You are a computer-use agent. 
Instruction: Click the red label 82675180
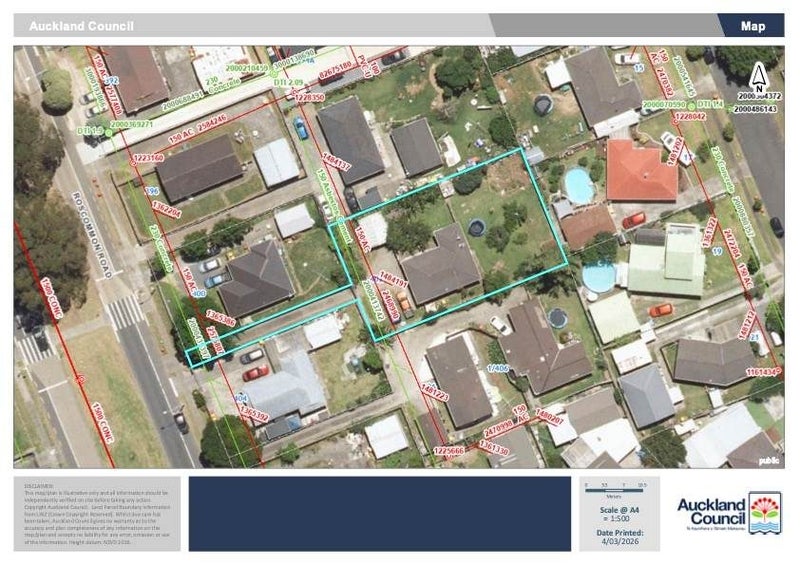click(x=335, y=70)
